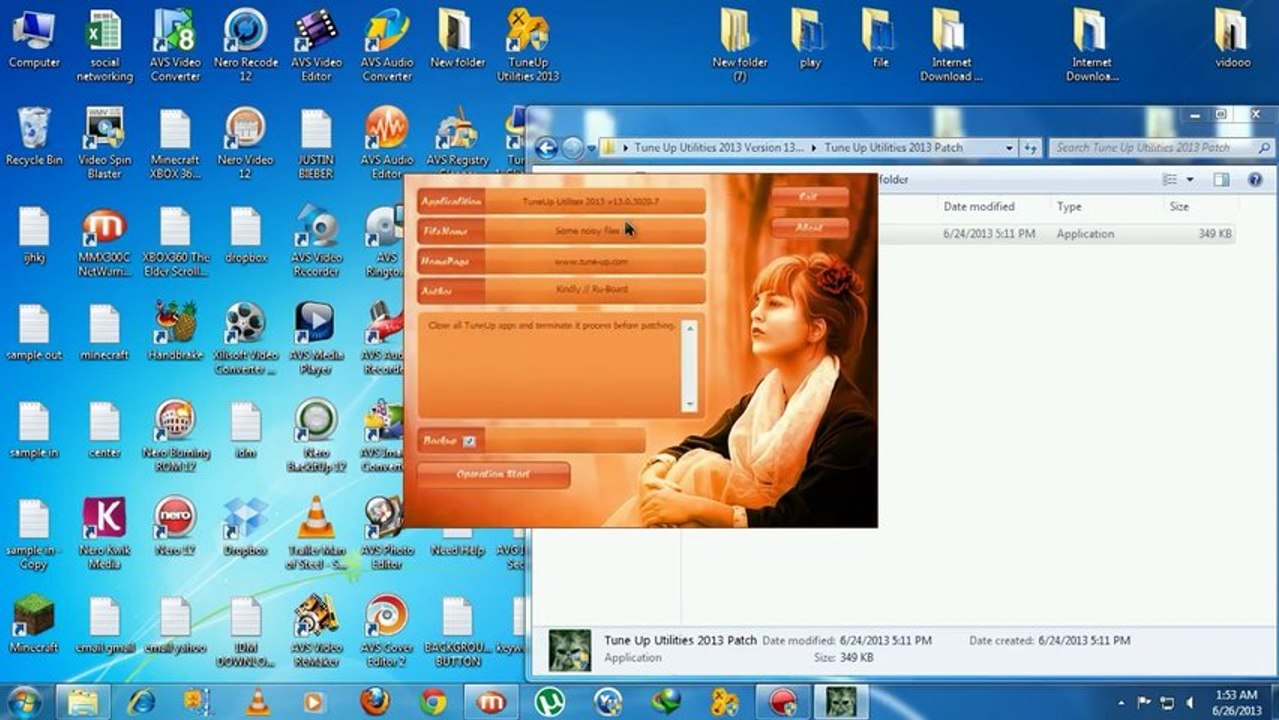The width and height of the screenshot is (1279, 720).
Task: Select the Nero Kwik Media desktop icon
Action: point(104,534)
